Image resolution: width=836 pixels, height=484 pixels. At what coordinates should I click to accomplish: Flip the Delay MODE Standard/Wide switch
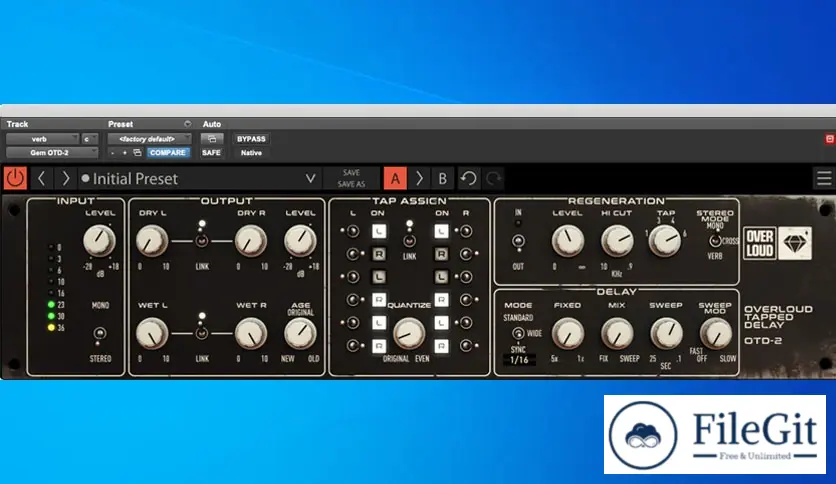(518, 333)
